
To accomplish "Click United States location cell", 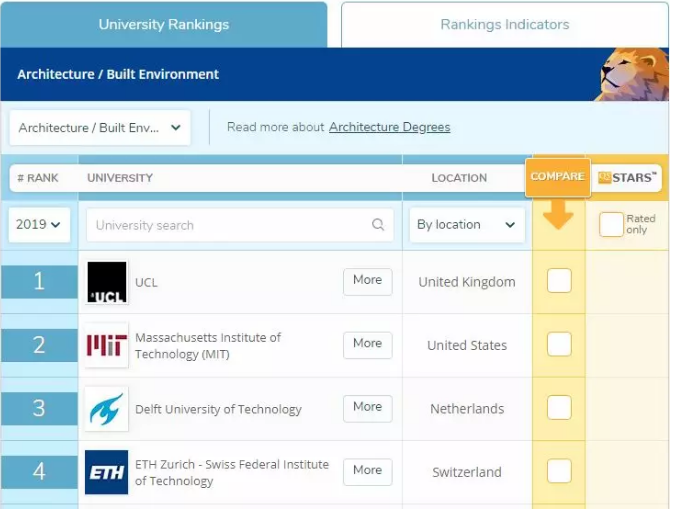I will (x=468, y=346).
